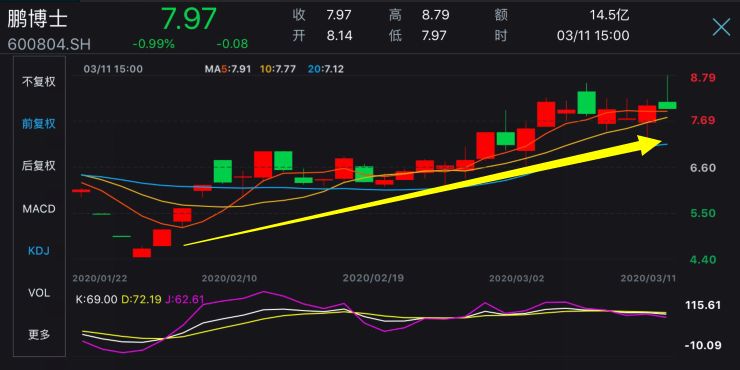Switch indicator to KDJ
This screenshot has height=370, width=740.
pyautogui.click(x=39, y=251)
